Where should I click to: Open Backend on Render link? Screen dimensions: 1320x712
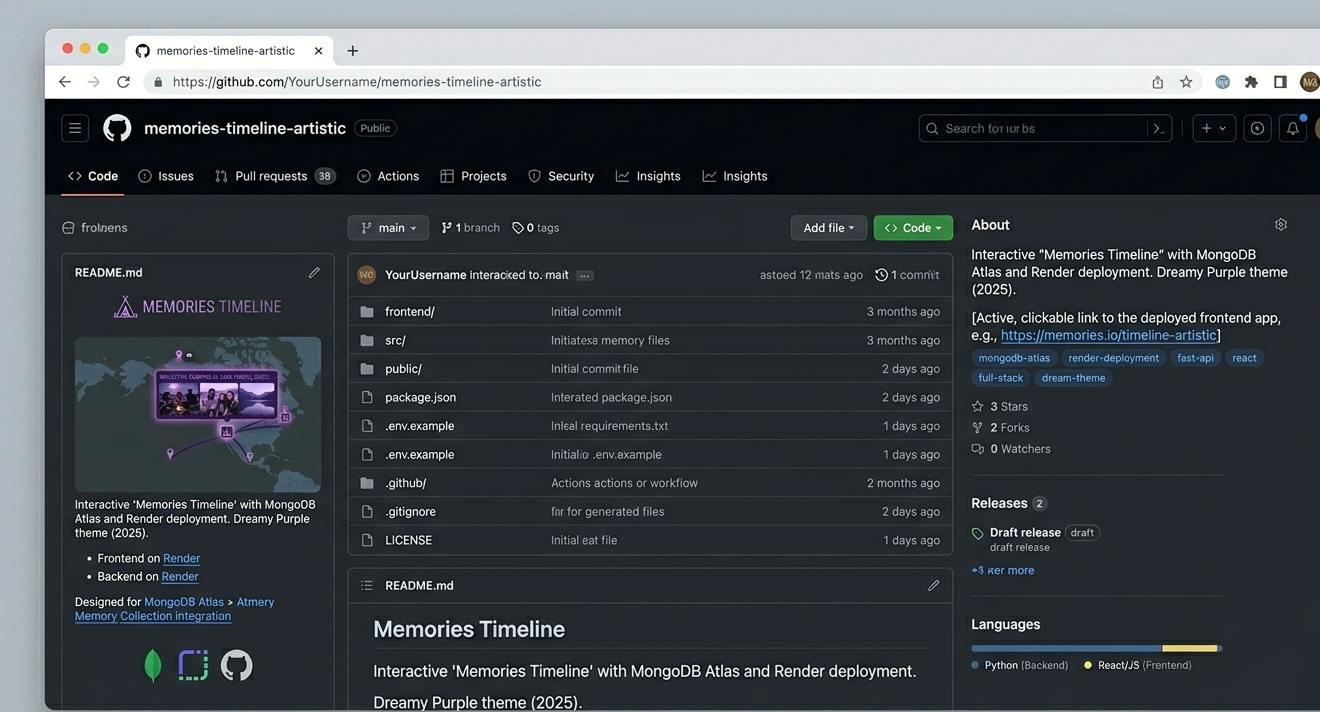(x=180, y=577)
